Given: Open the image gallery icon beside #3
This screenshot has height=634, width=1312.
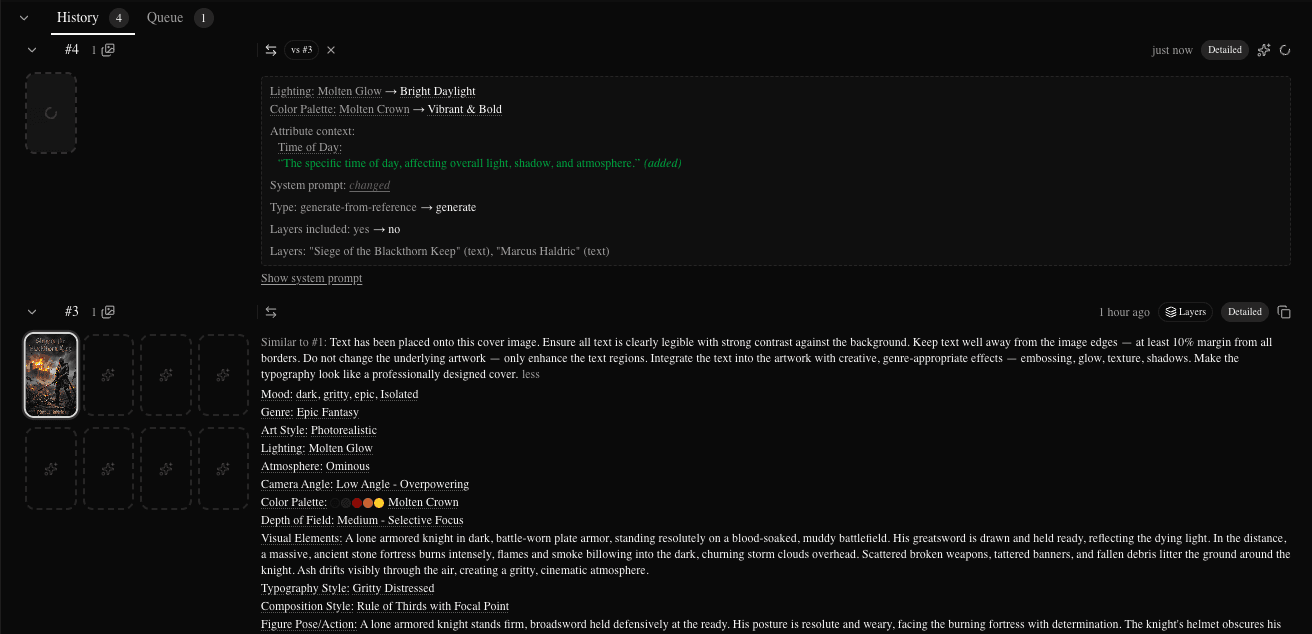Looking at the screenshot, I should (x=108, y=312).
